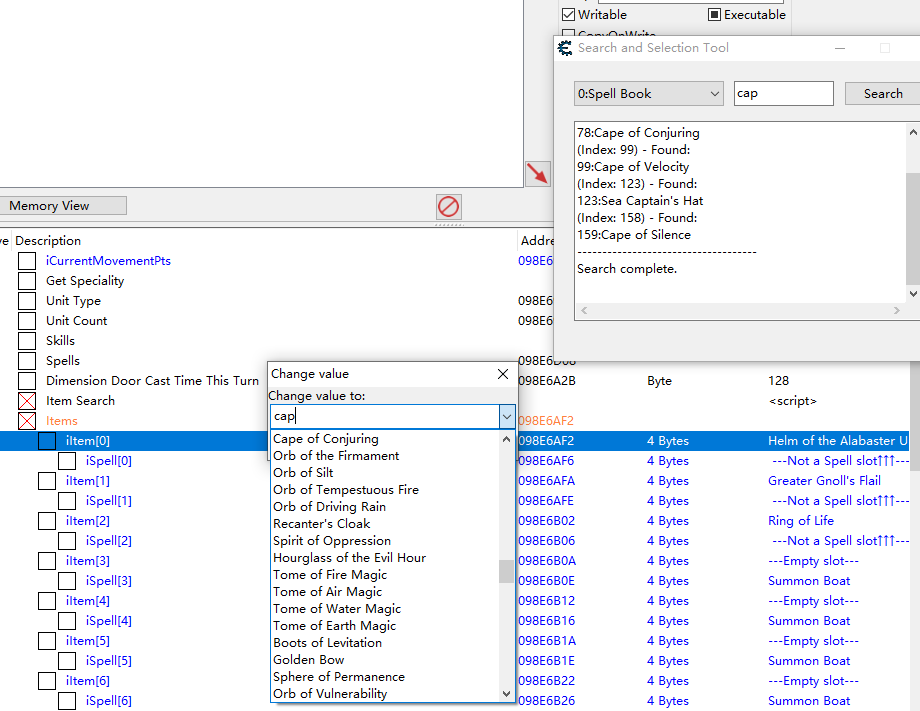Select the iSpell[0] tree entry
The width and height of the screenshot is (920, 711).
tap(108, 461)
